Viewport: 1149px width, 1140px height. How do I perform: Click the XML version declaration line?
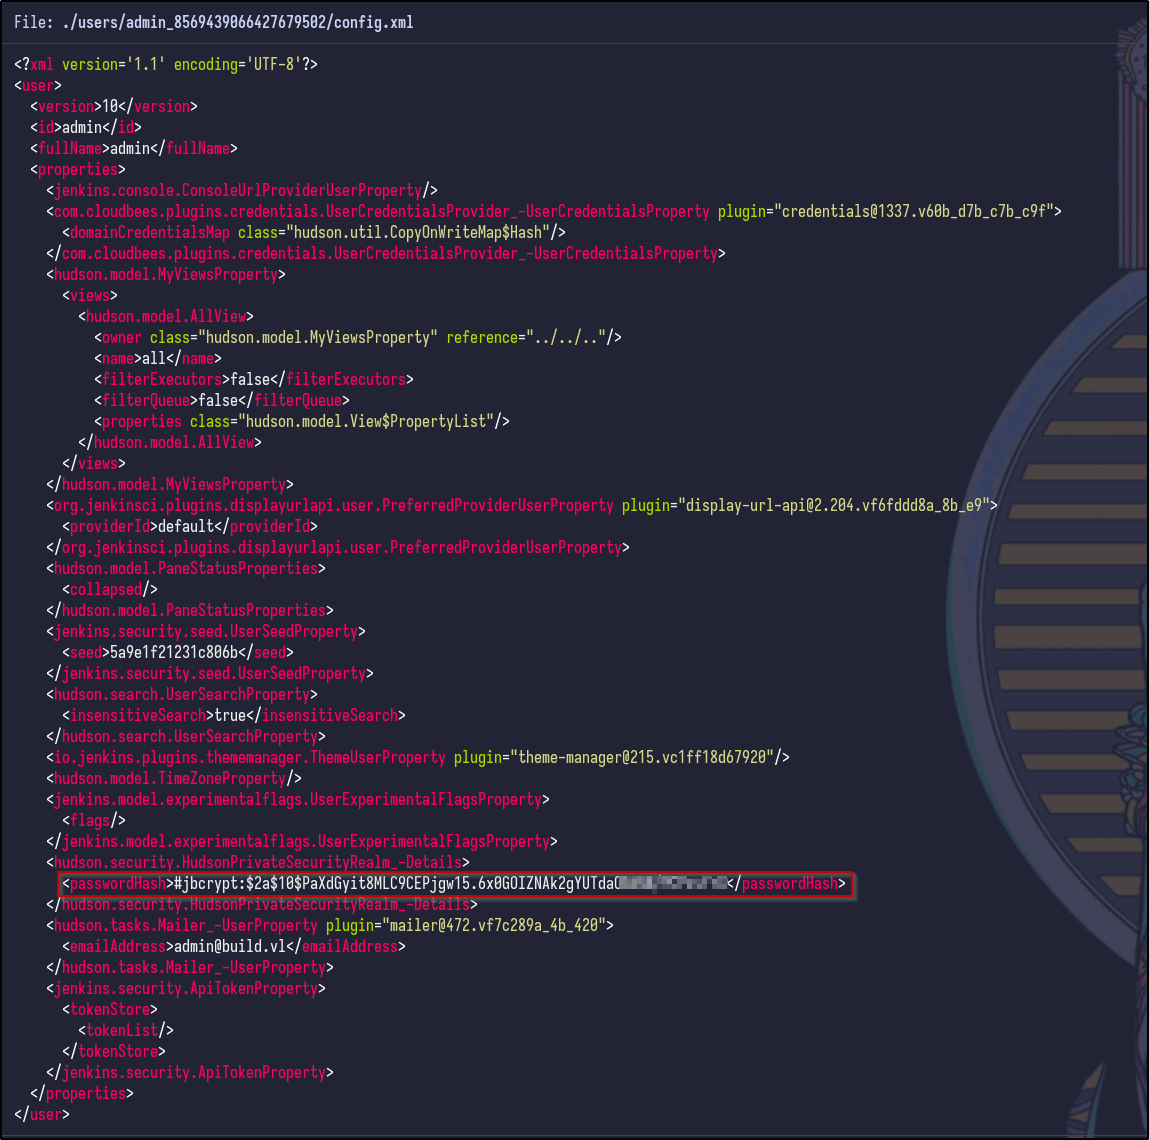(166, 64)
